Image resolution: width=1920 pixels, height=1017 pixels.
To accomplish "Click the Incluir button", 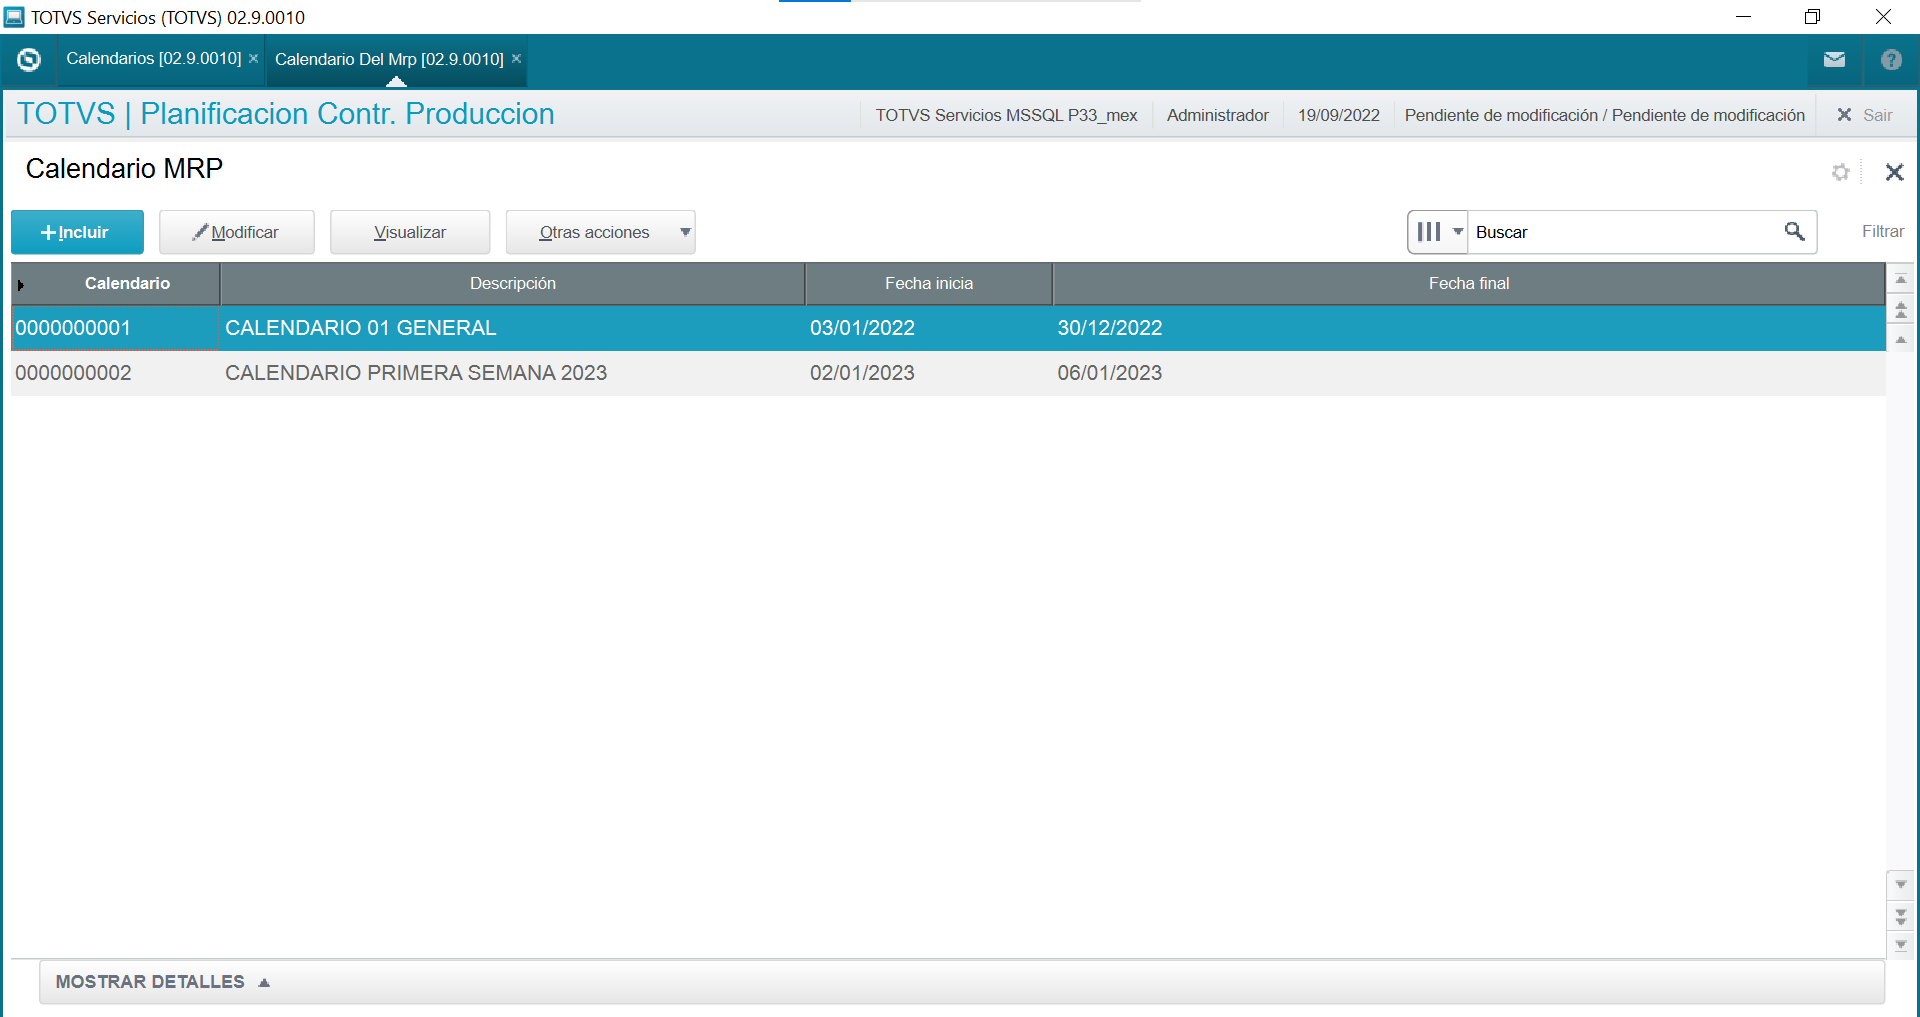I will [77, 232].
